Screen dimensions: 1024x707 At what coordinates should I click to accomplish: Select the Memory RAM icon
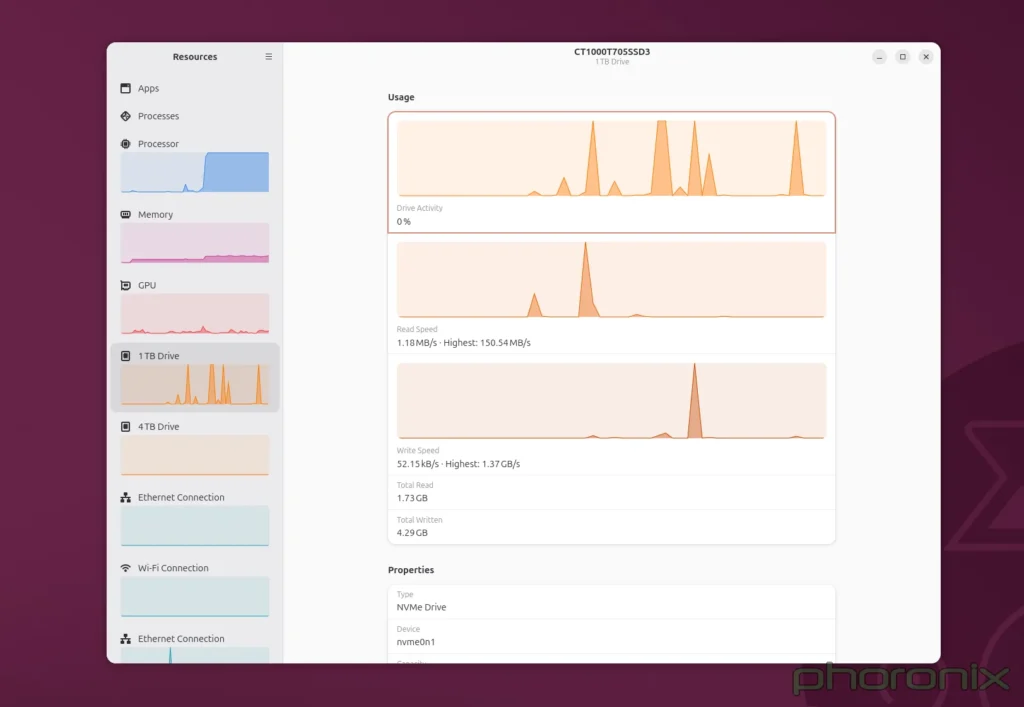pos(125,214)
